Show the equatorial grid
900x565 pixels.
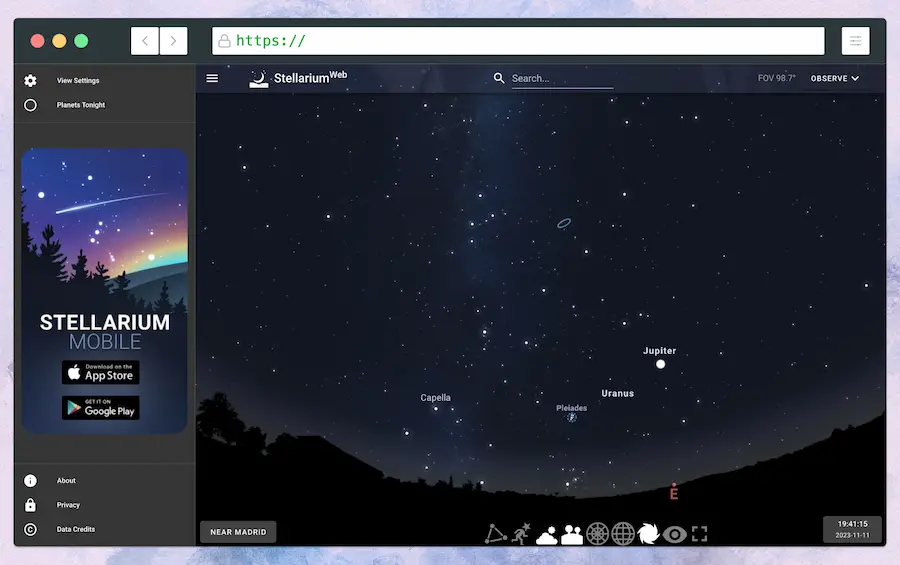[624, 534]
